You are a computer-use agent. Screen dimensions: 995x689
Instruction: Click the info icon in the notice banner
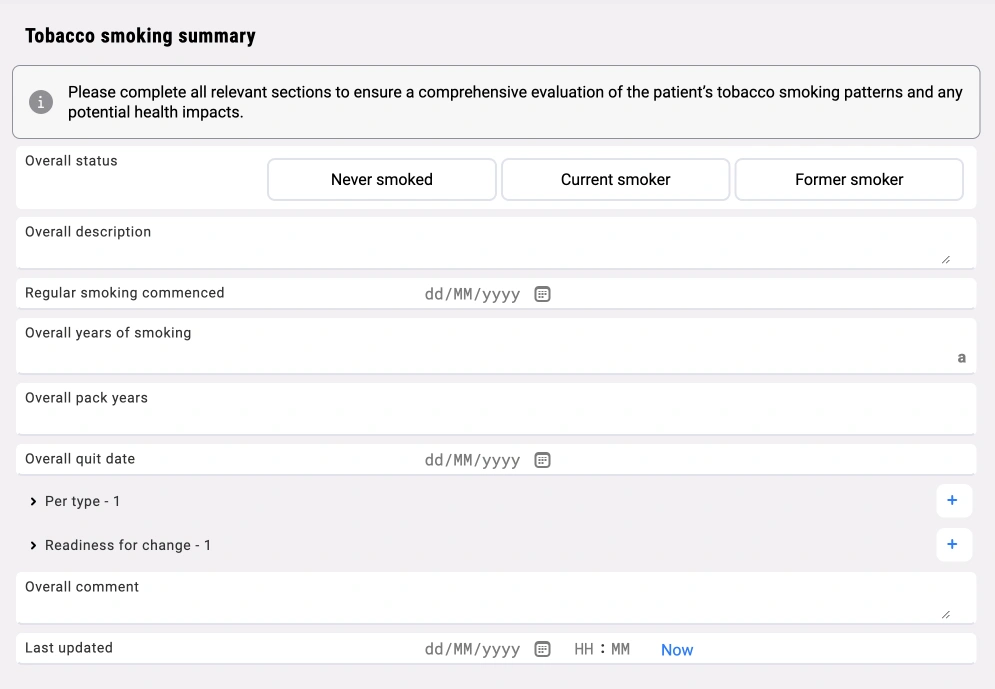(x=41, y=102)
